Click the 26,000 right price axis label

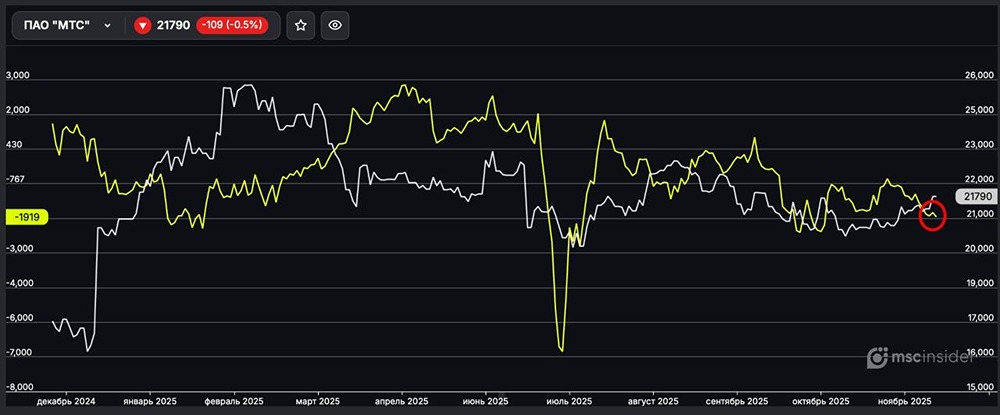[x=974, y=76]
